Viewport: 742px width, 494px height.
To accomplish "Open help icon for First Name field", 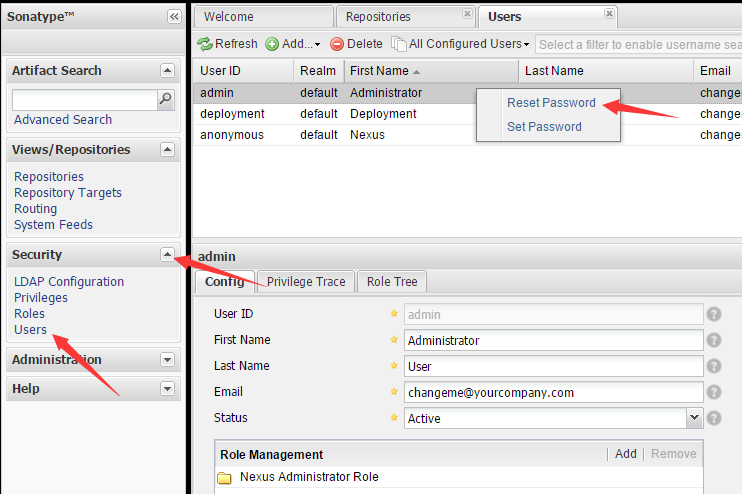I will click(x=714, y=340).
